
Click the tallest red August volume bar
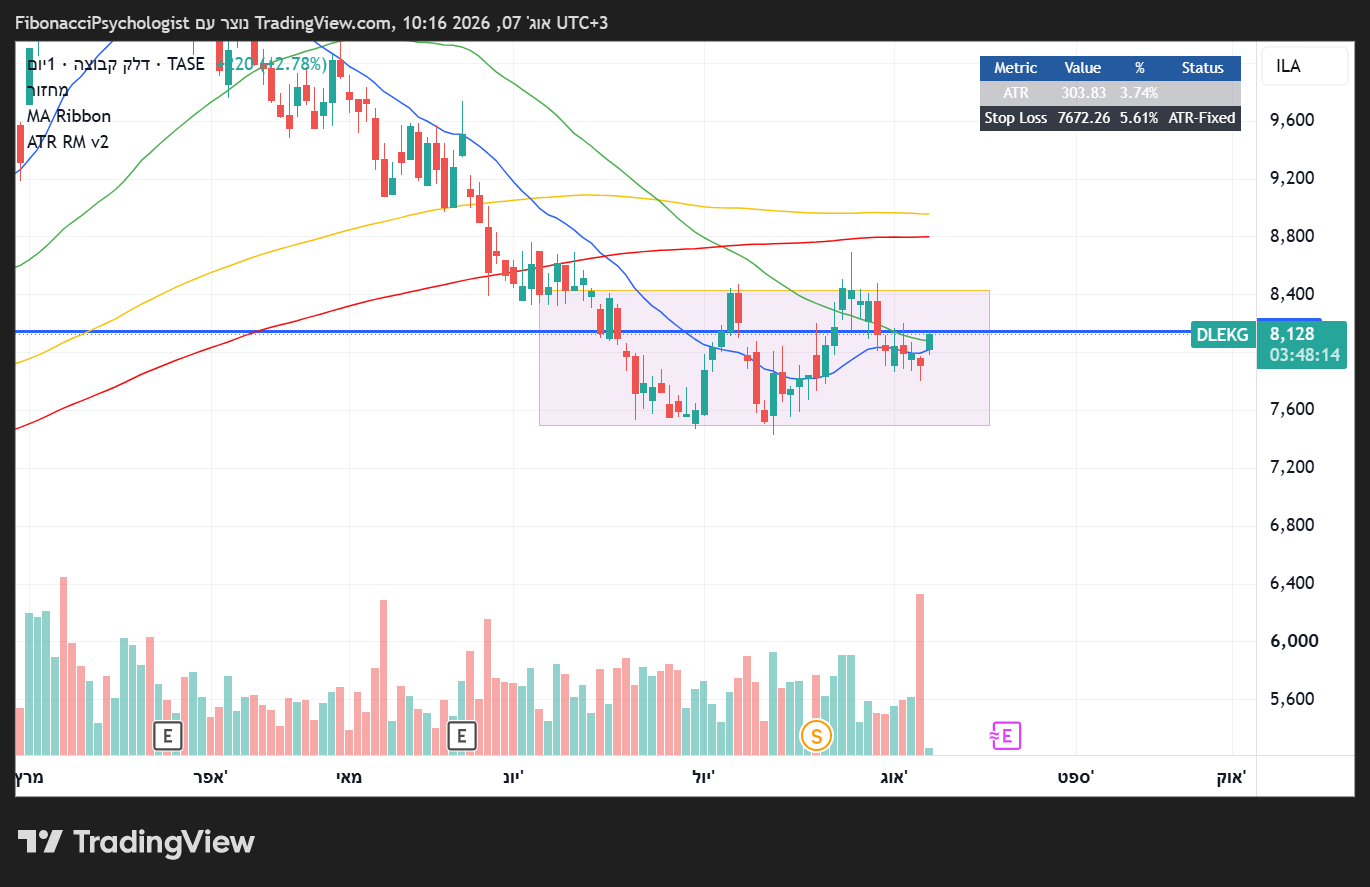920,674
